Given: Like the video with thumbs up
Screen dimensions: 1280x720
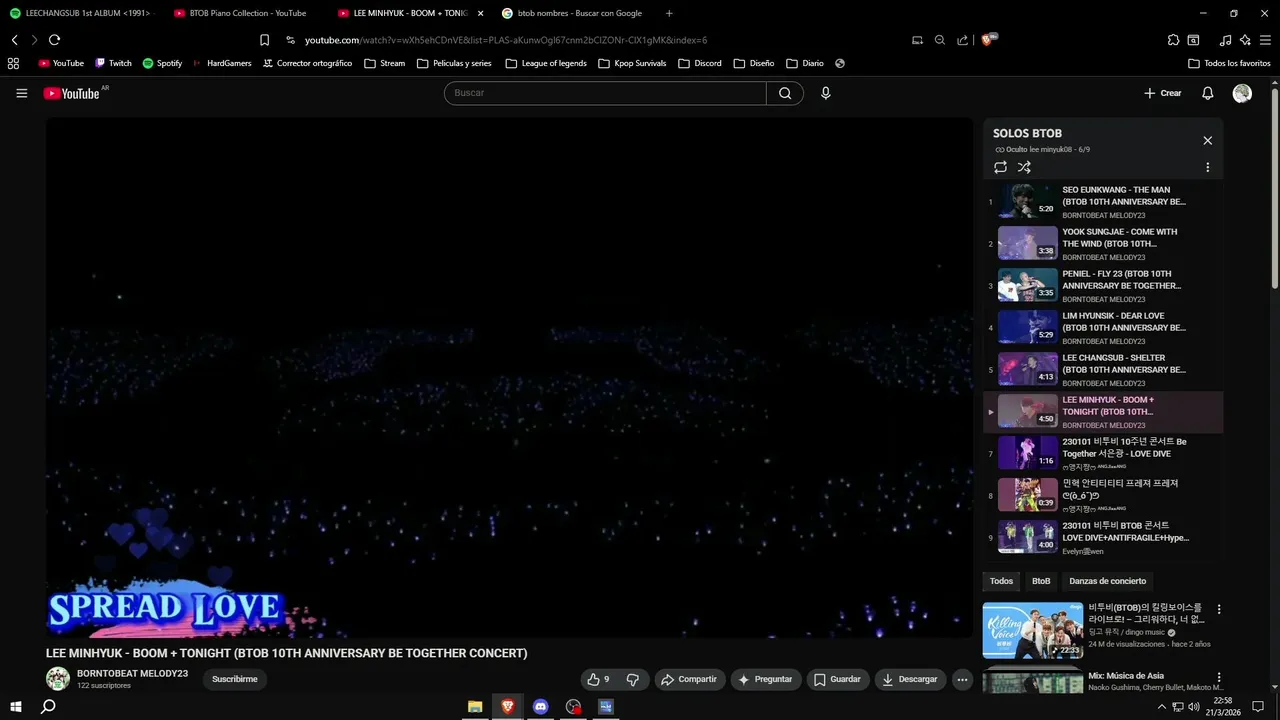Looking at the screenshot, I should (598, 679).
